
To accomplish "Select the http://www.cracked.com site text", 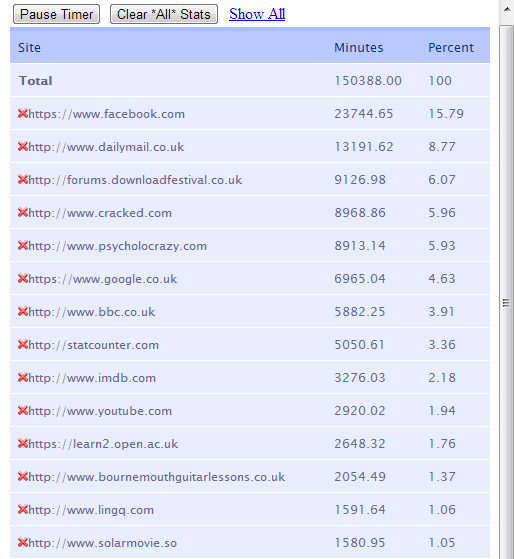I will (100, 213).
